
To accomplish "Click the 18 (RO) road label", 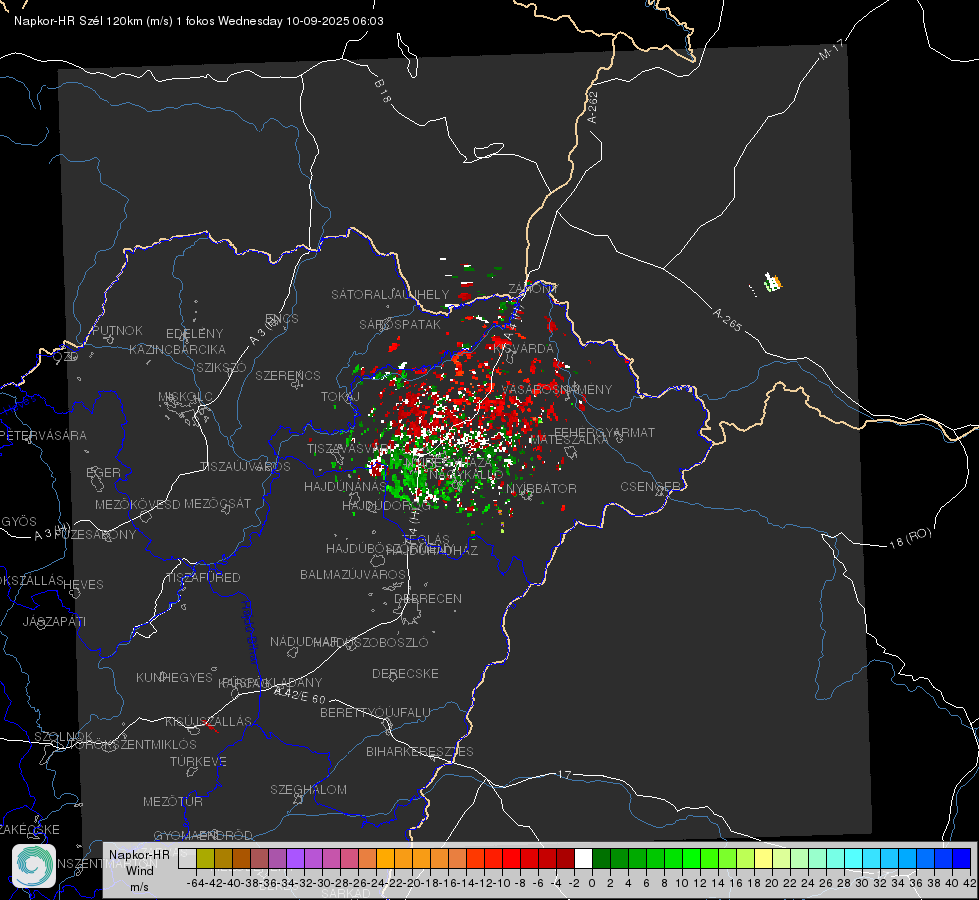I will point(910,538).
